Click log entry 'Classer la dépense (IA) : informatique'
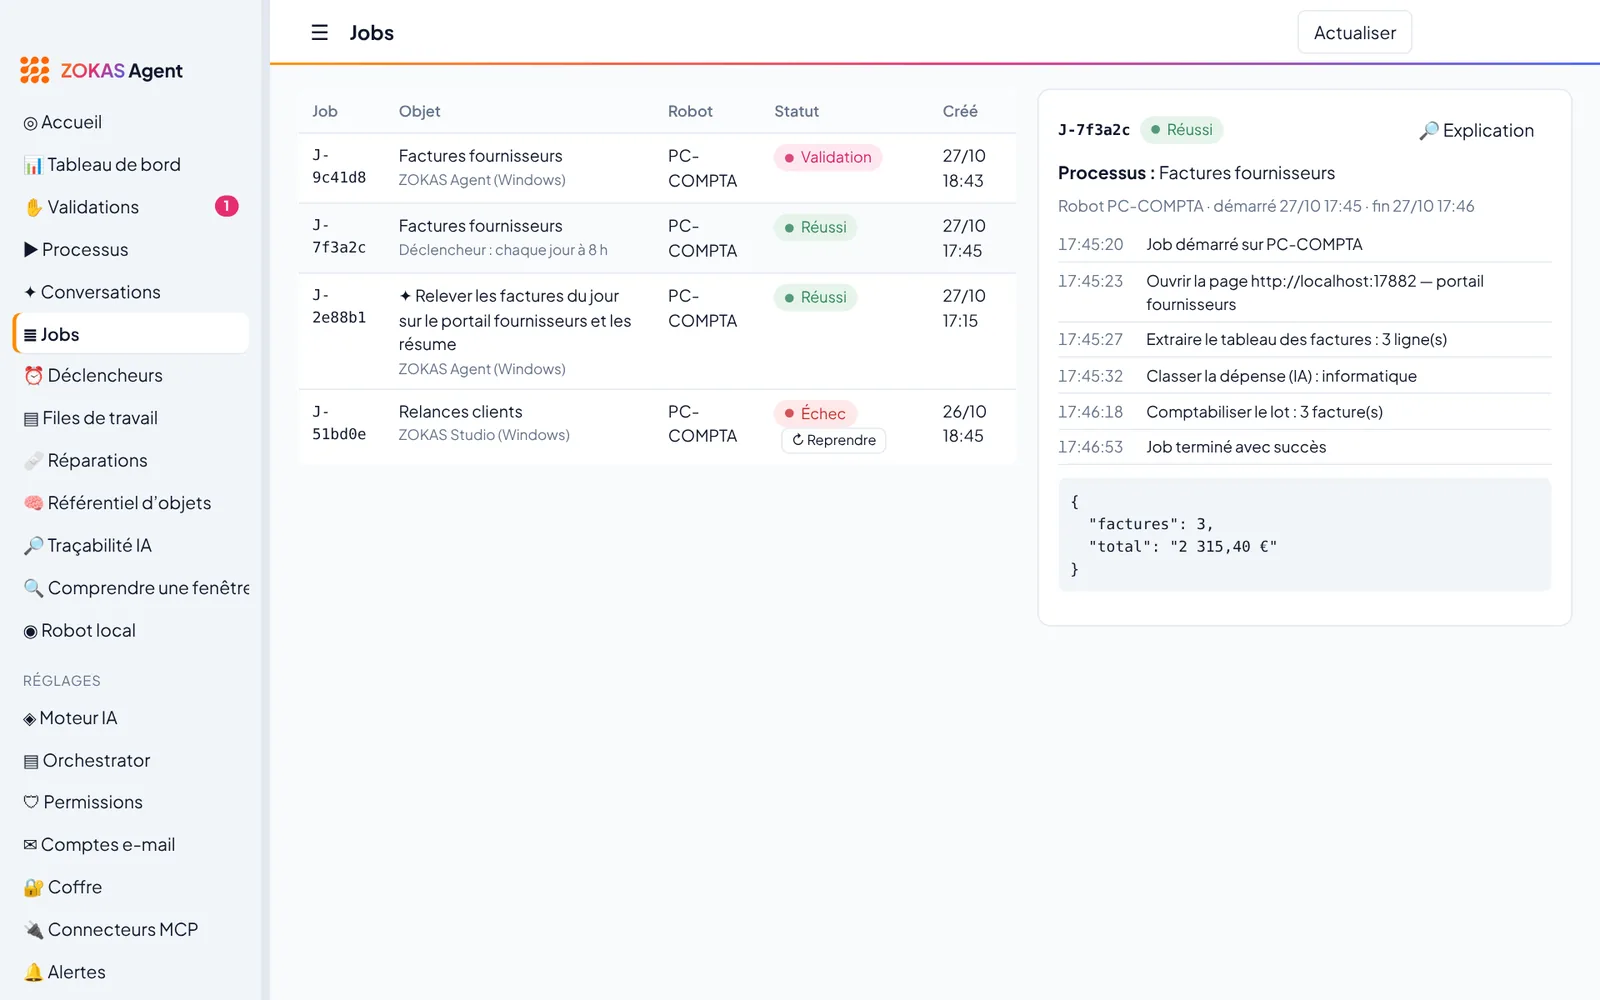 coord(1304,376)
